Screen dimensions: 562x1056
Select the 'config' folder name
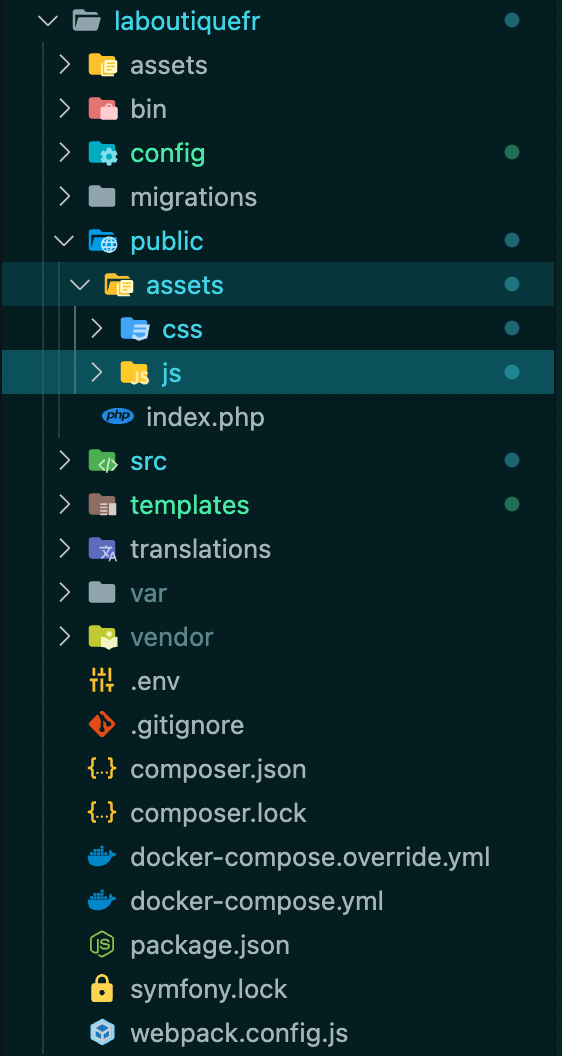[x=168, y=154]
